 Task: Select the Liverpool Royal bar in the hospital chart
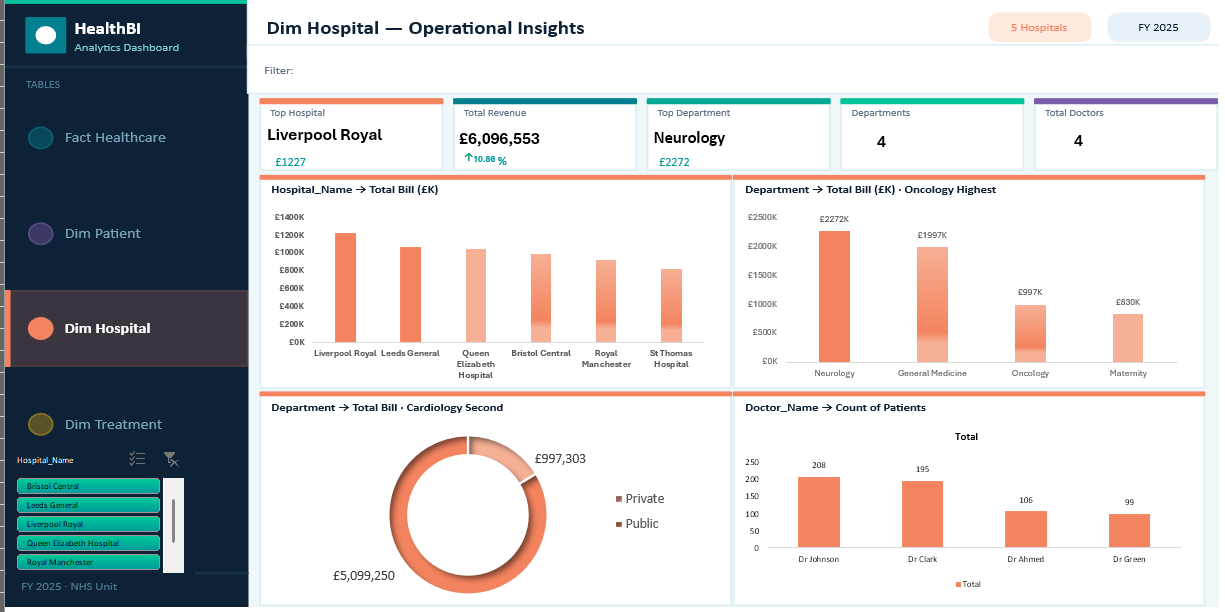pyautogui.click(x=345, y=288)
